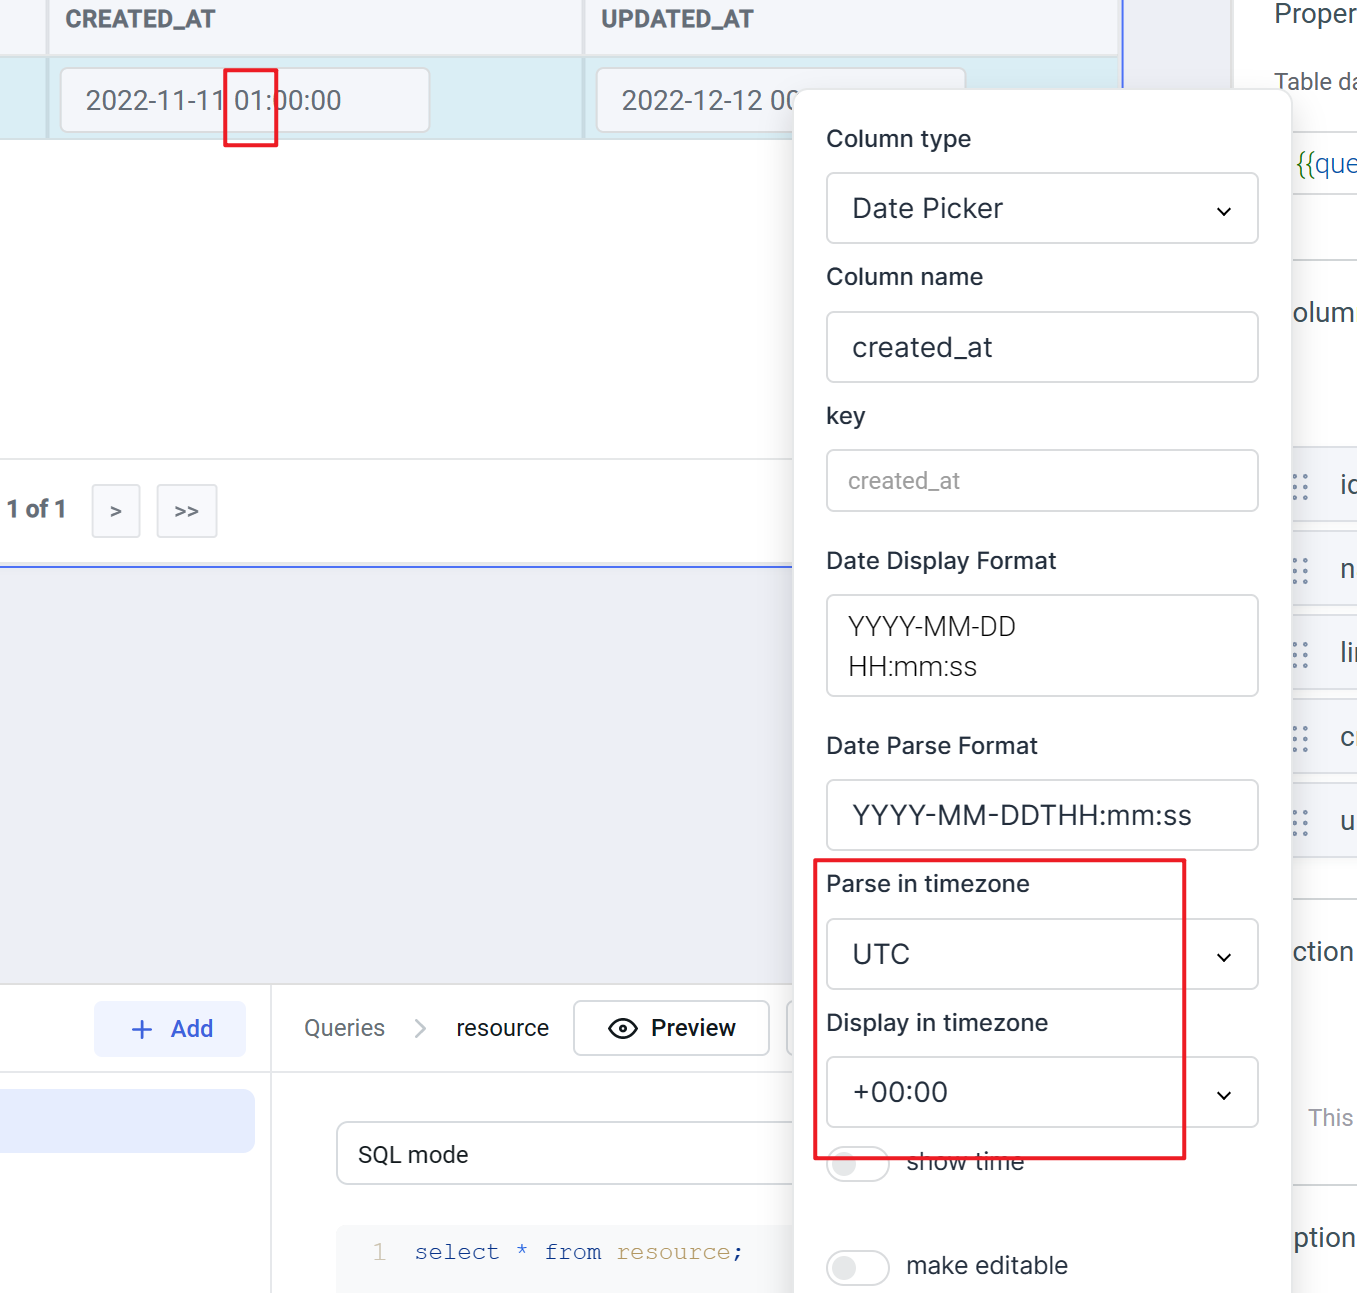Enable the make editable toggle

pos(857,1267)
